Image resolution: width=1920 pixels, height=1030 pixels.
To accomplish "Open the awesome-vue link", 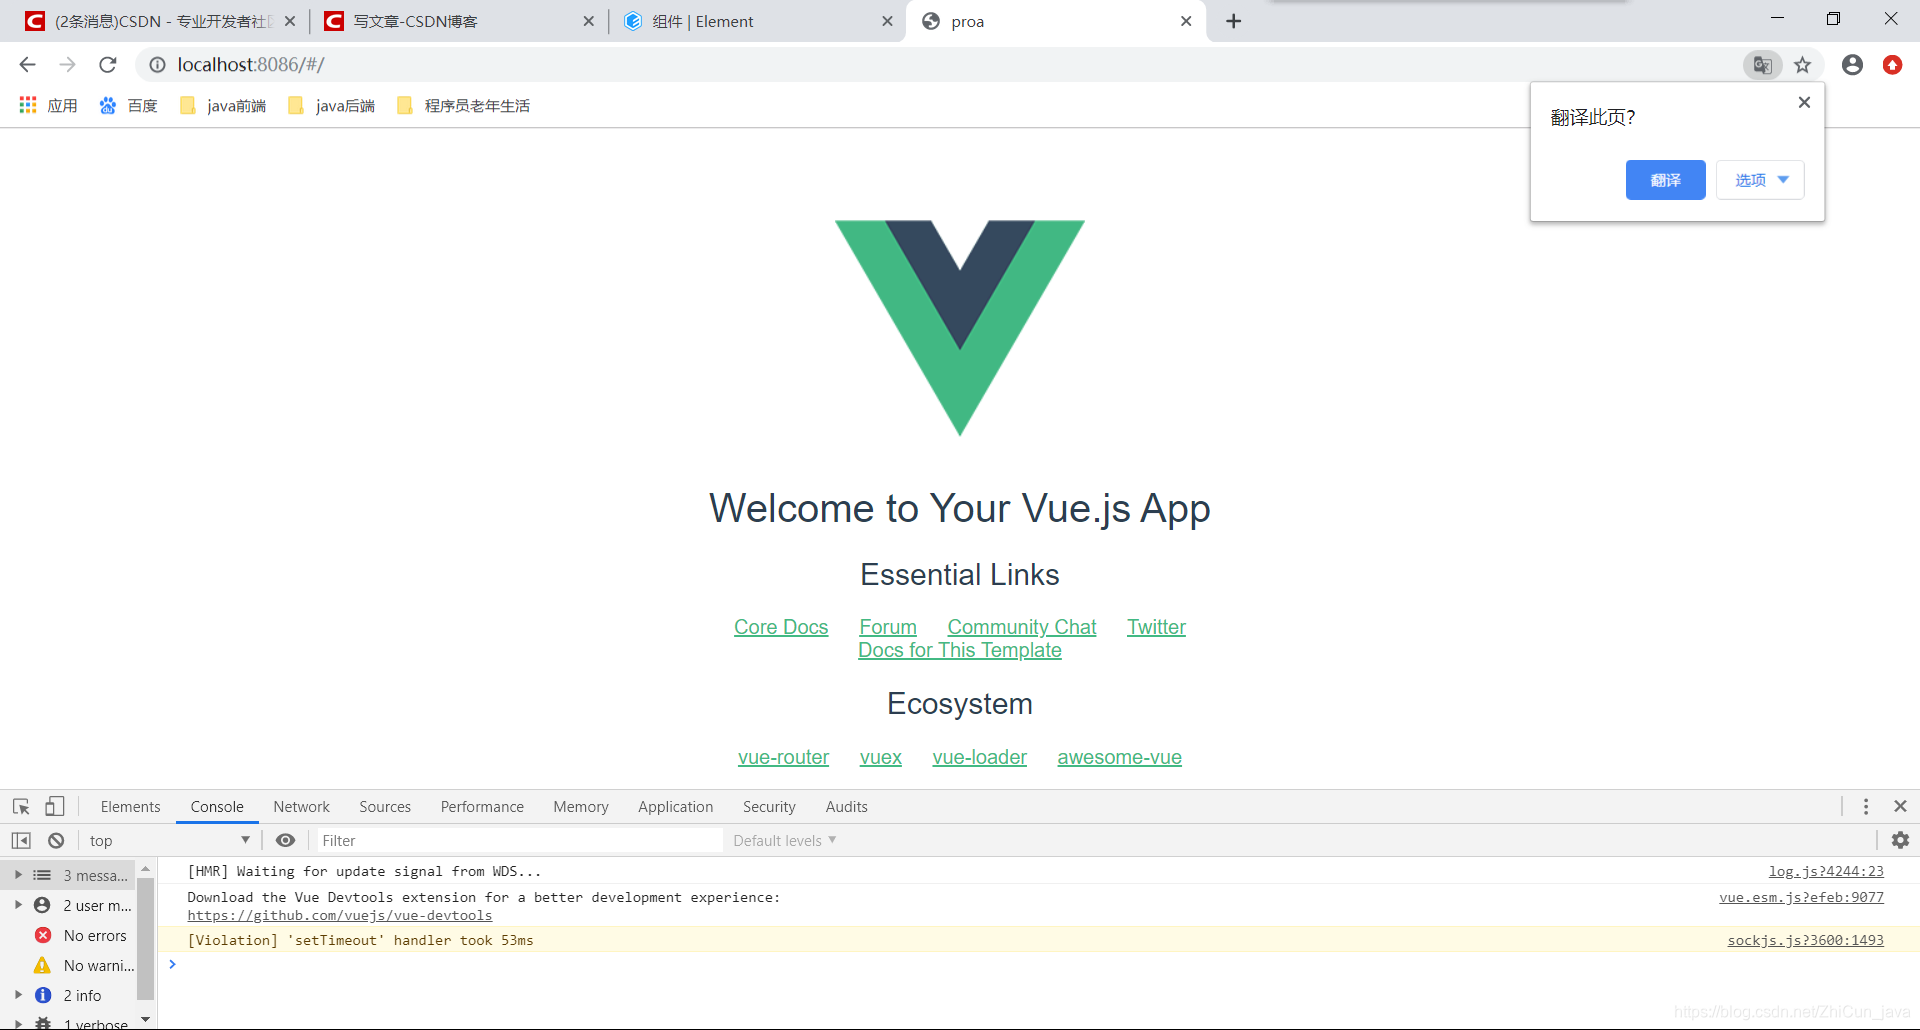I will 1120,757.
